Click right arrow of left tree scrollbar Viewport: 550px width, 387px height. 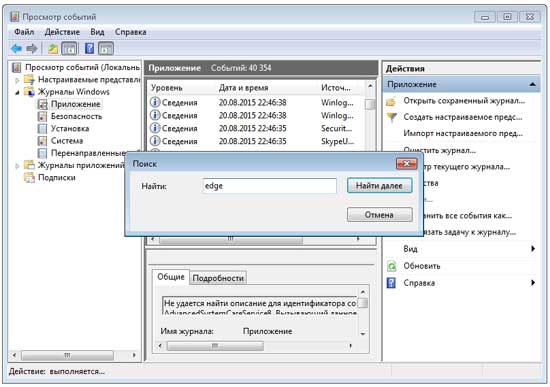pyautogui.click(x=134, y=355)
